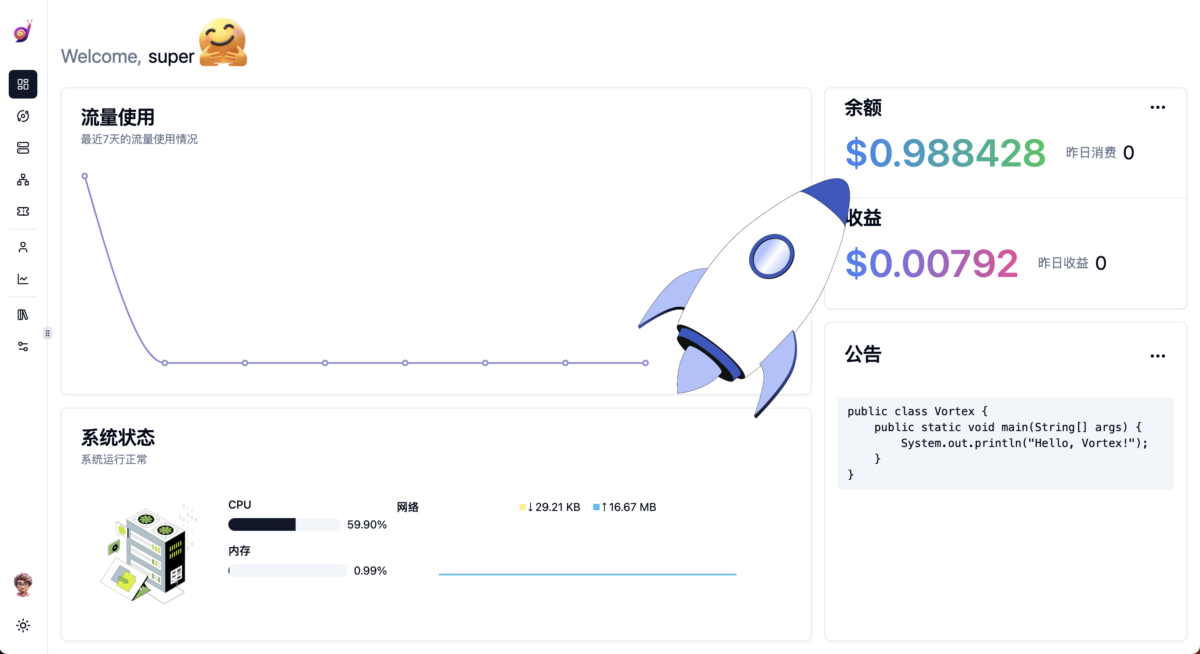This screenshot has height=654, width=1200.
Task: Open the line chart icon in sidebar
Action: [23, 279]
